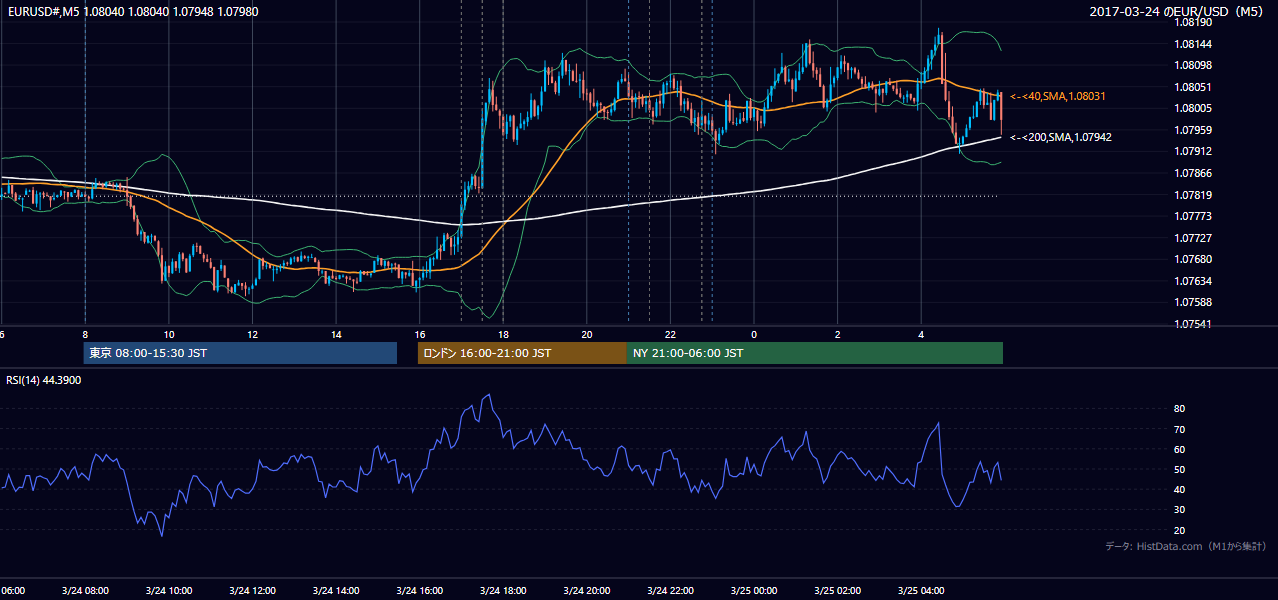Click RSI scale value 70
This screenshot has width=1278, height=600.
(1180, 429)
